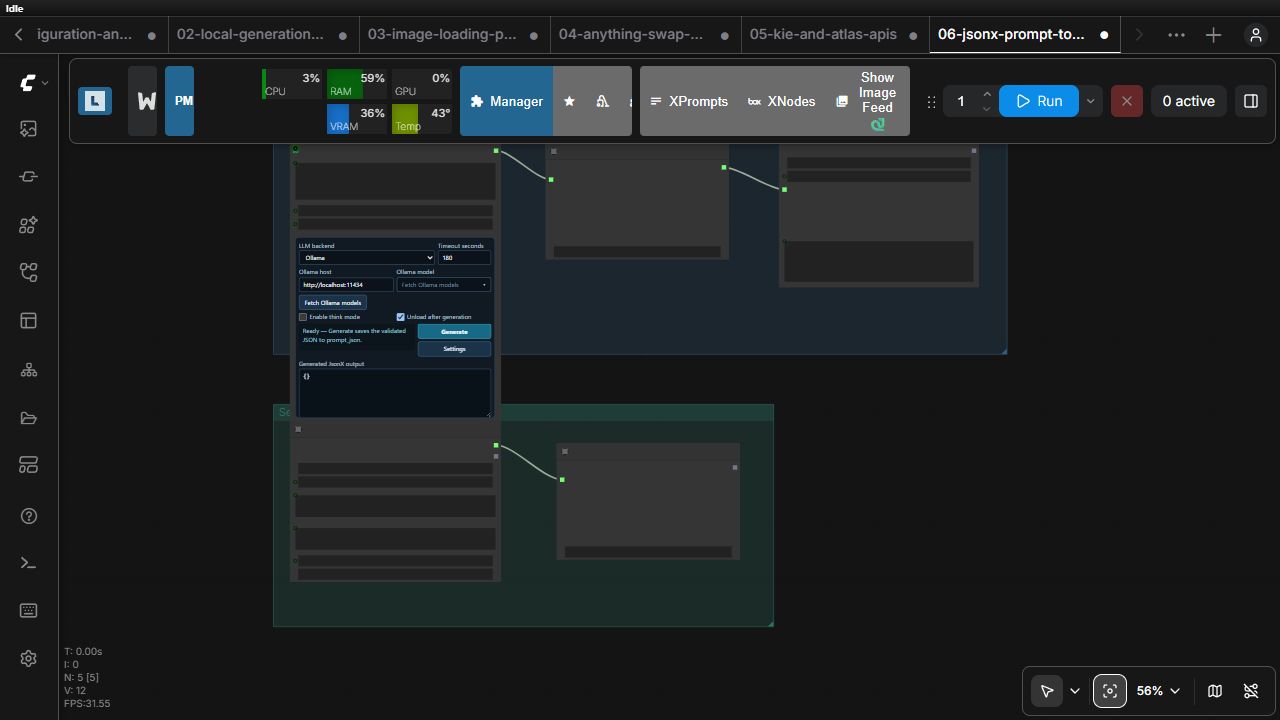
Task: Click the PM toolbar button
Action: coord(179,101)
